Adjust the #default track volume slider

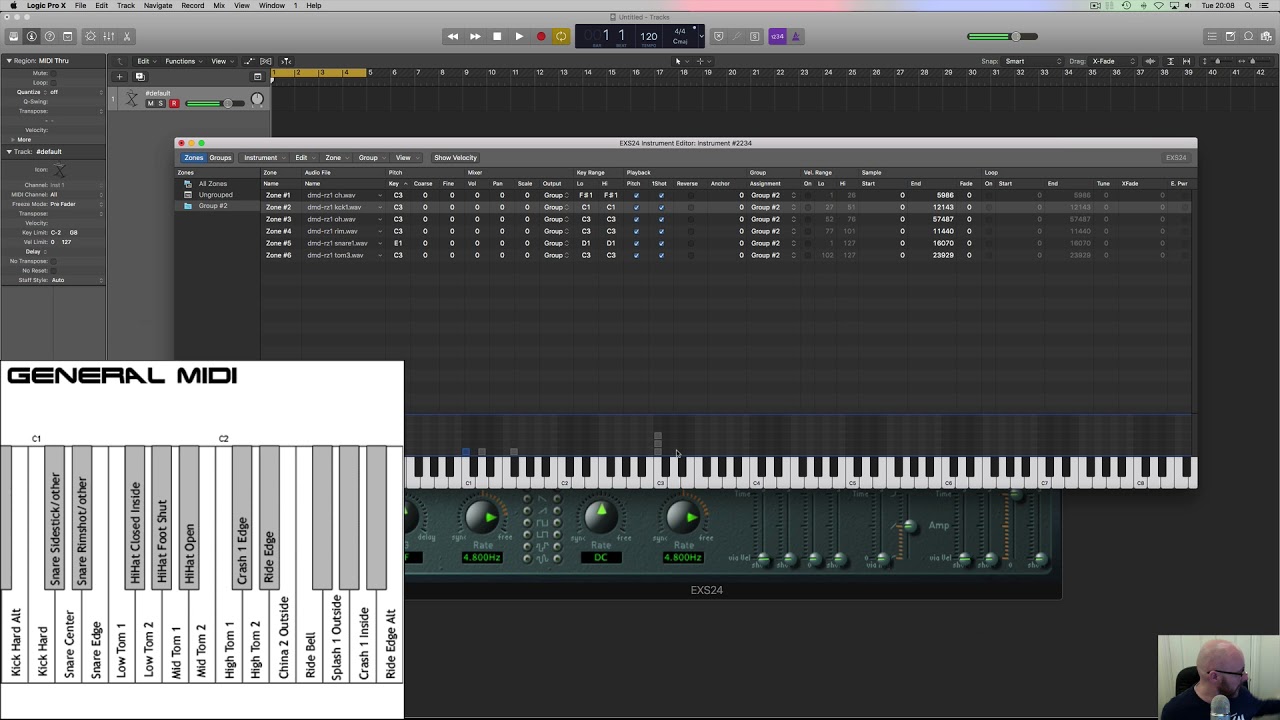tap(213, 104)
